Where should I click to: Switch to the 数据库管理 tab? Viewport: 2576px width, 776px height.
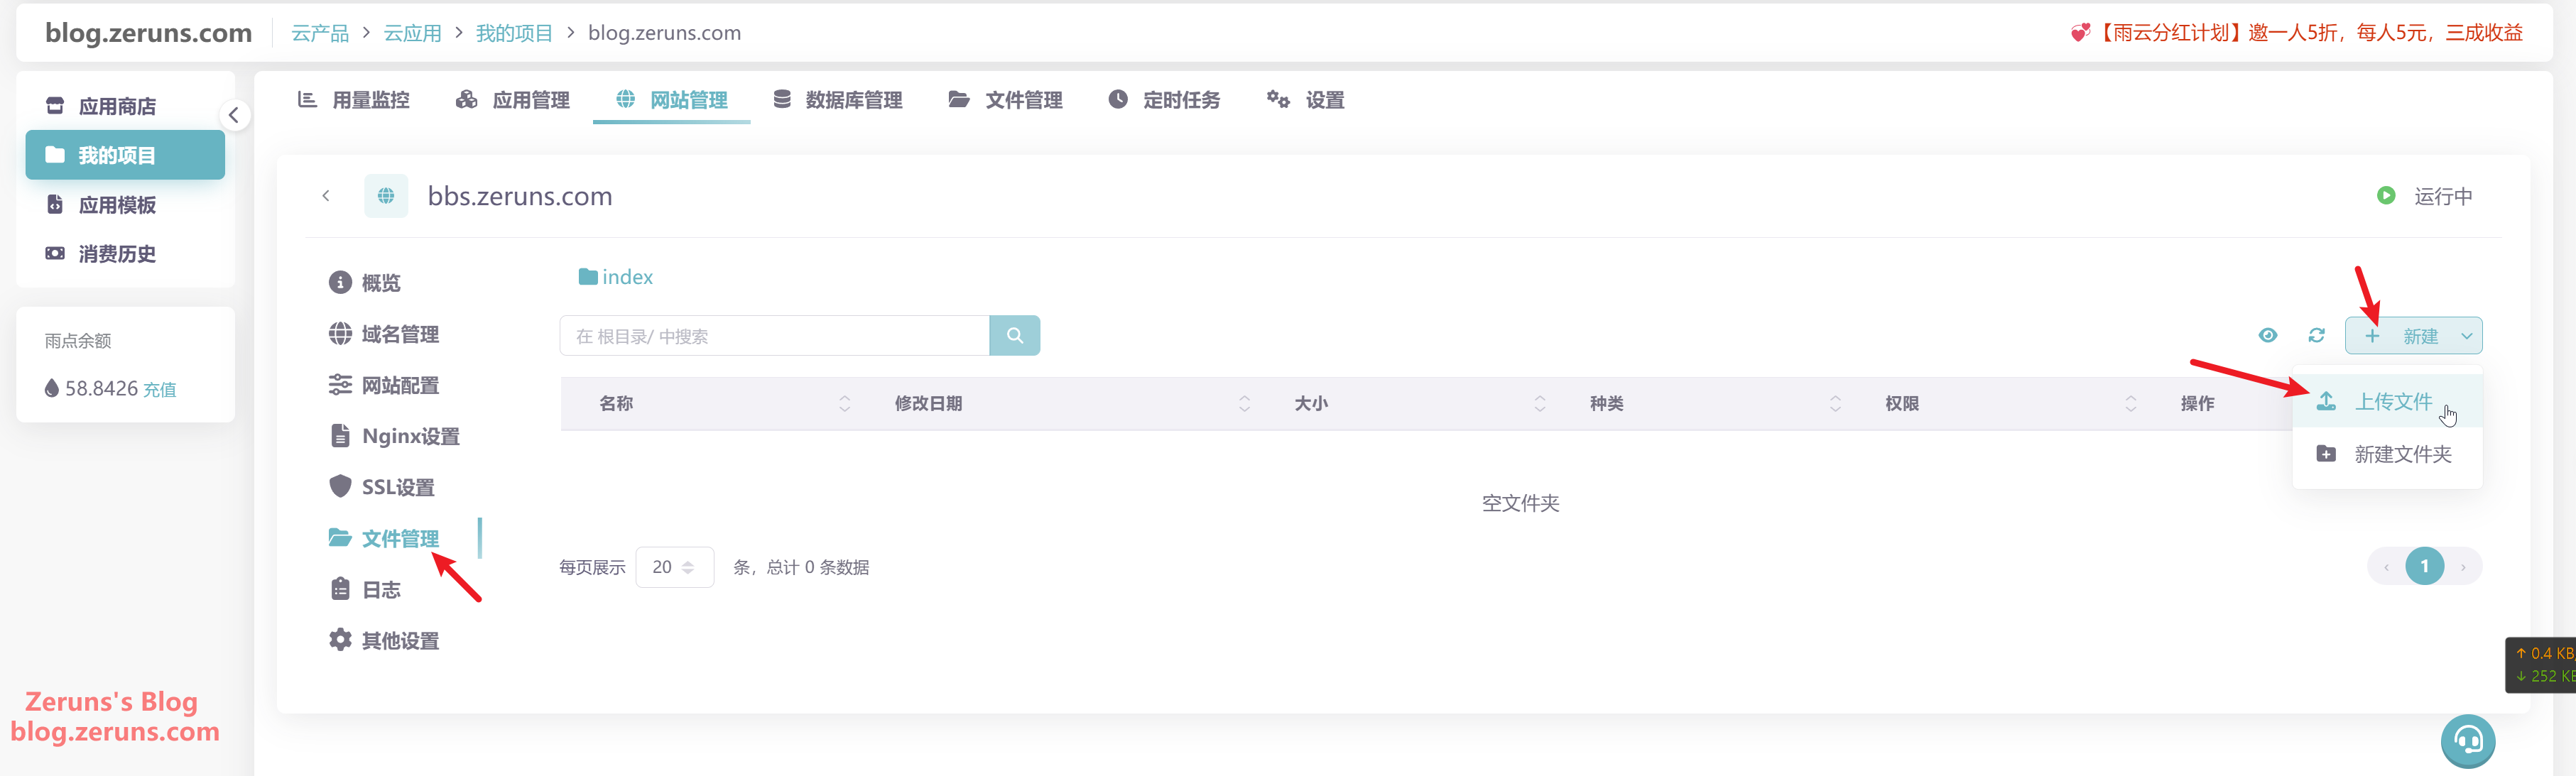838,100
